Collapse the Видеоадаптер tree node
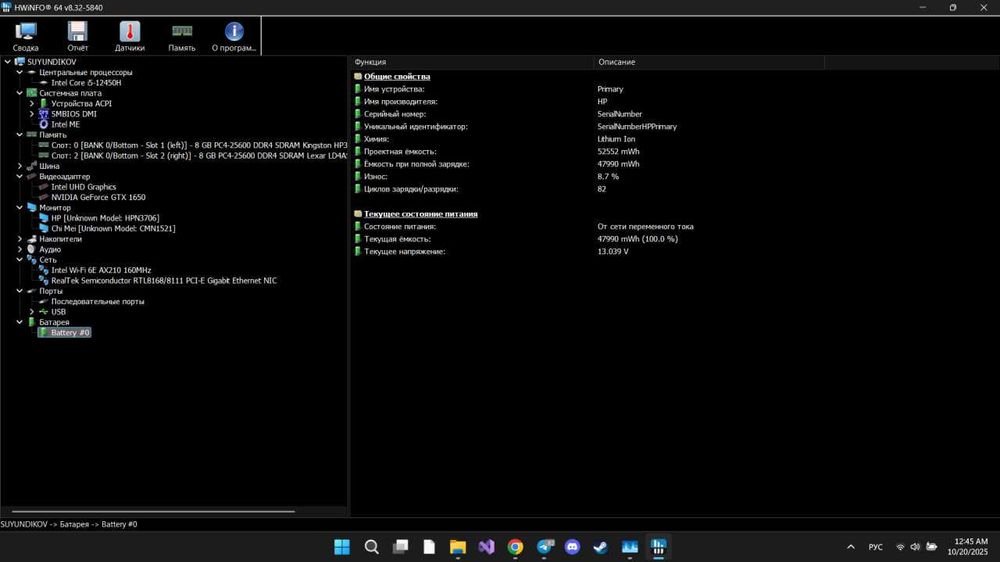1000x562 pixels. (20, 176)
